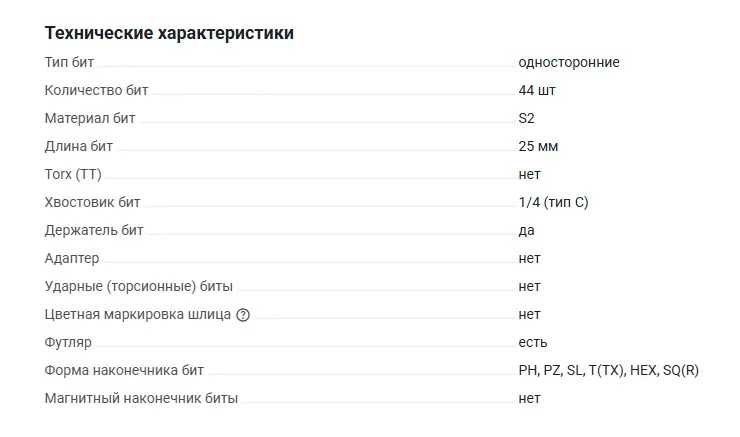Screen dimensions: 740x437
Task: Select the Длина бит label
Action: click(x=79, y=146)
